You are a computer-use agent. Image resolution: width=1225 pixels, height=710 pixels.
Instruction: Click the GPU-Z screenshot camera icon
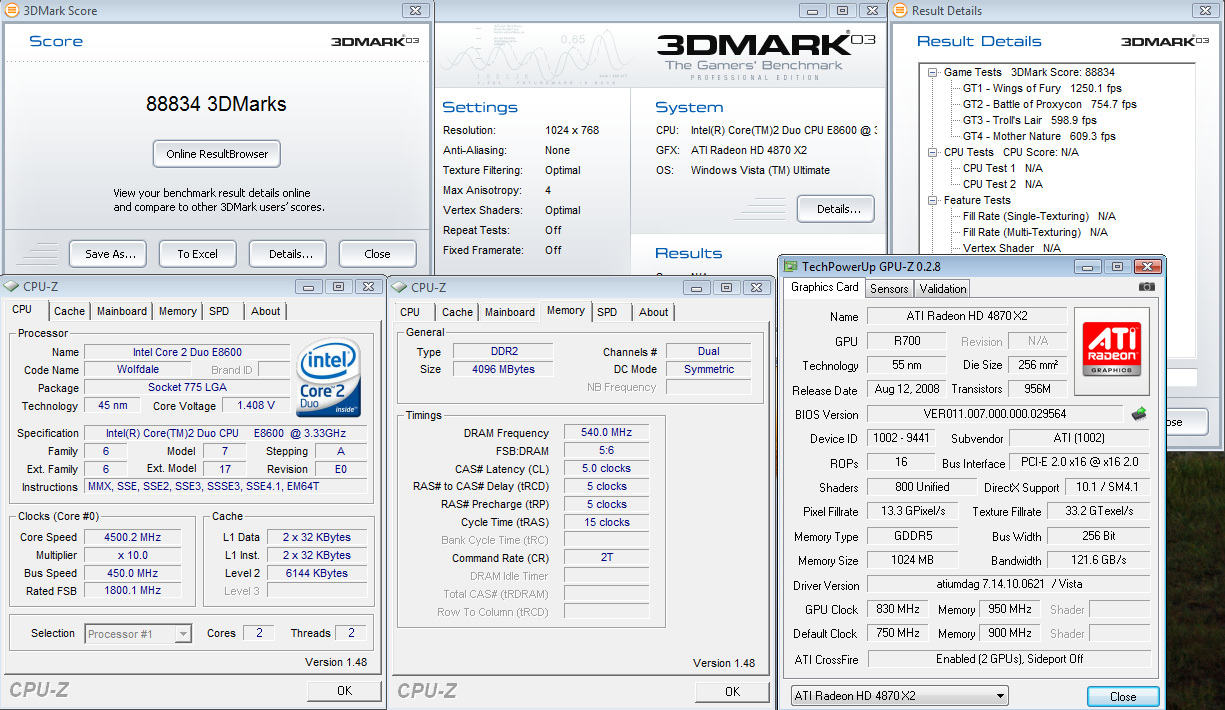[1146, 287]
